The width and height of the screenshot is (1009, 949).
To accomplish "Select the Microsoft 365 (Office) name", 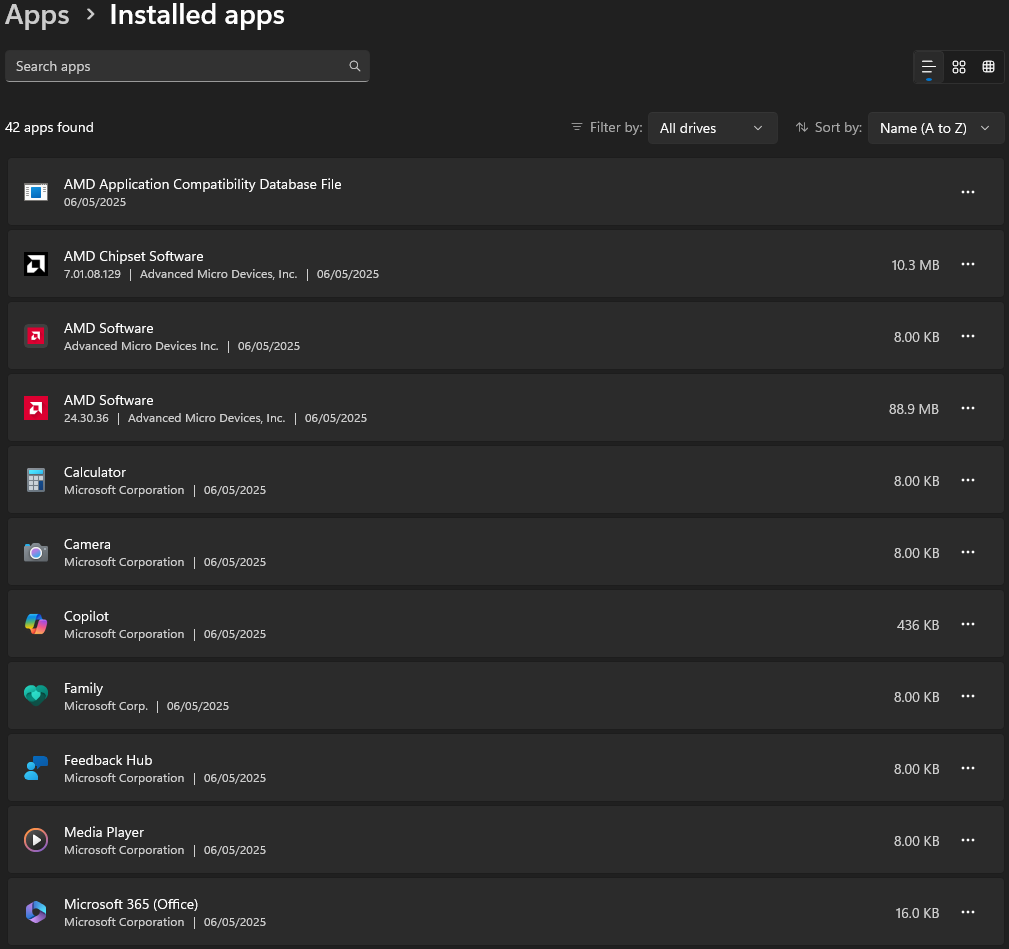I will [x=131, y=905].
